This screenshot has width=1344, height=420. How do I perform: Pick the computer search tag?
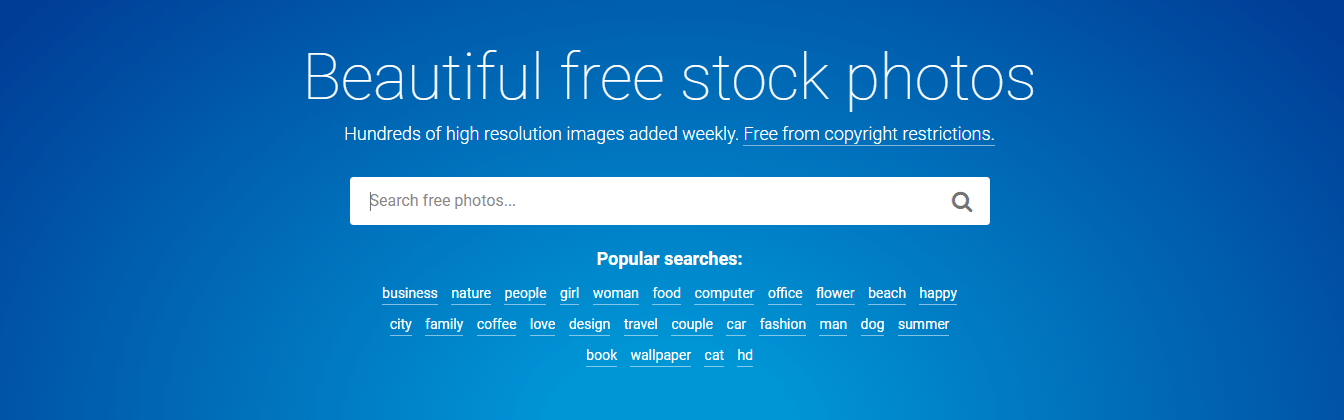(724, 293)
